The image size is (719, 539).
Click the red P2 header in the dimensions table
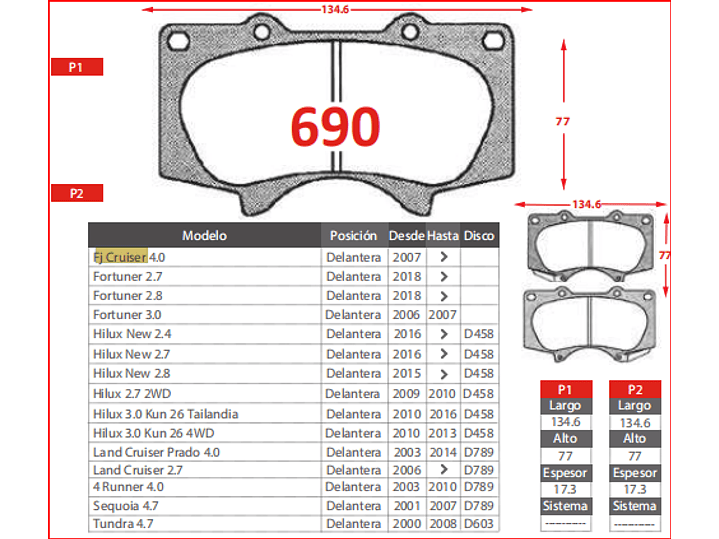(634, 389)
